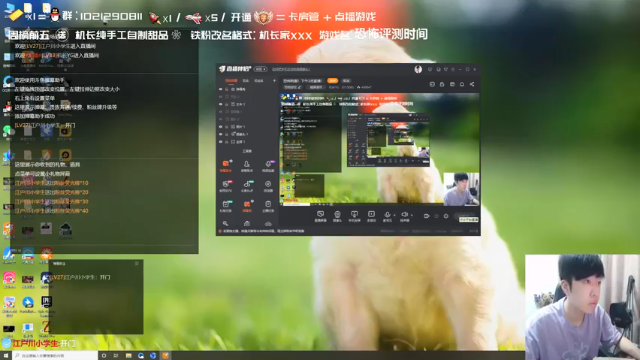This screenshot has width=640, height=360.
Task: Open toolbox tool with pink badge
Action: coord(226,186)
